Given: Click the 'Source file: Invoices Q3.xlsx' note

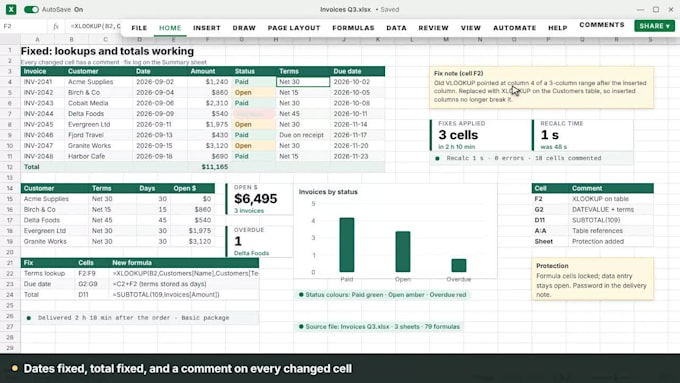Looking at the screenshot, I should (379, 327).
